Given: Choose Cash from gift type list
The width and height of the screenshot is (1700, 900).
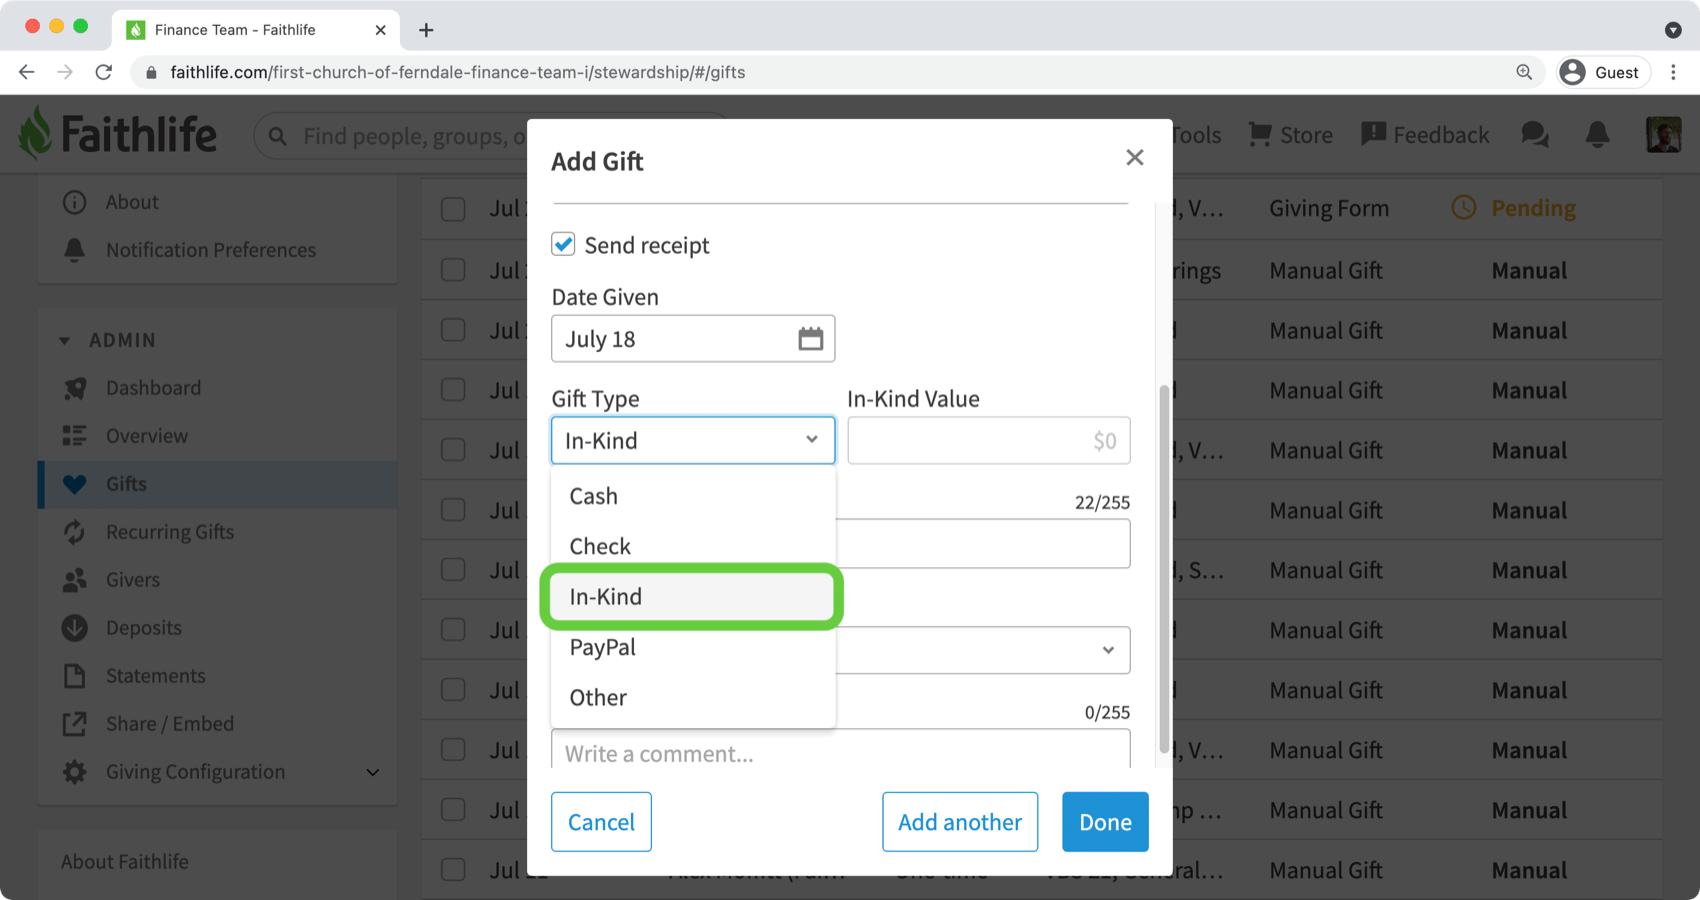Looking at the screenshot, I should 692,496.
